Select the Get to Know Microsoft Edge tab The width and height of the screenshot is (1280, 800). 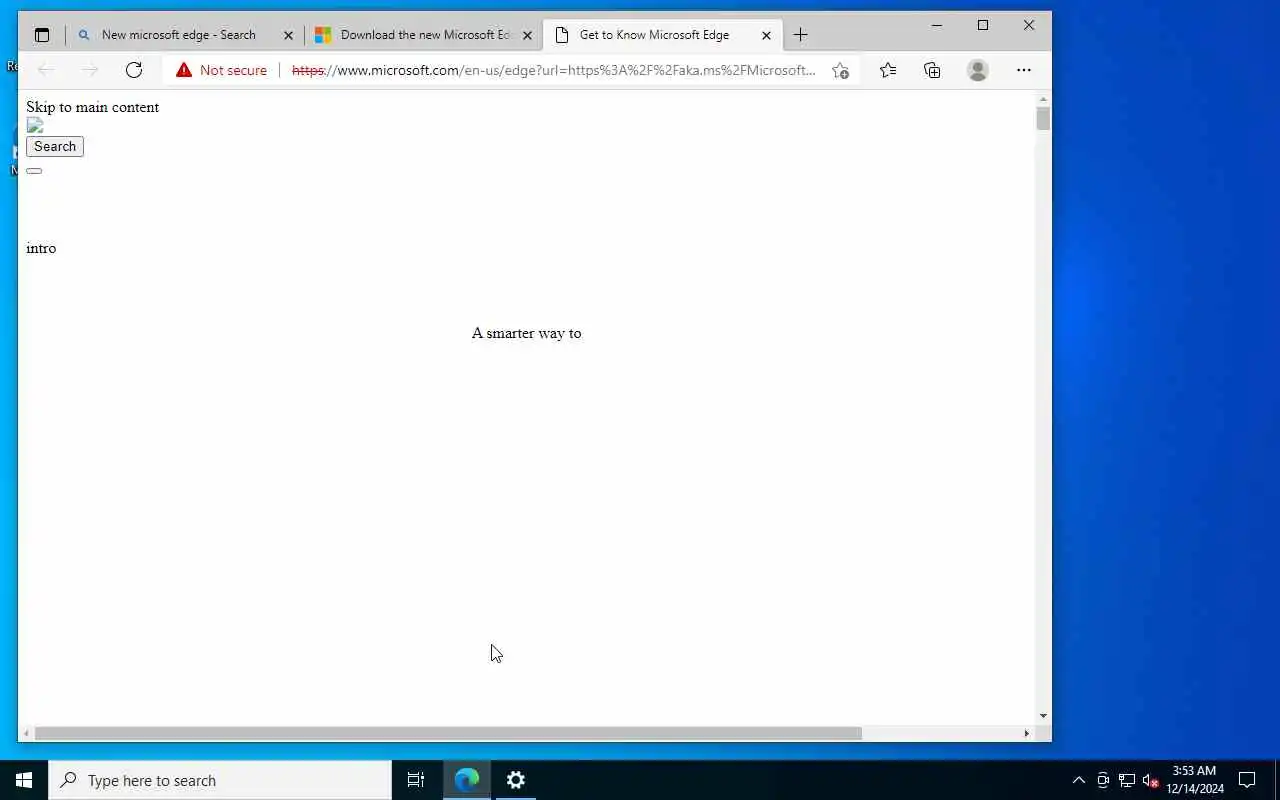[662, 35]
